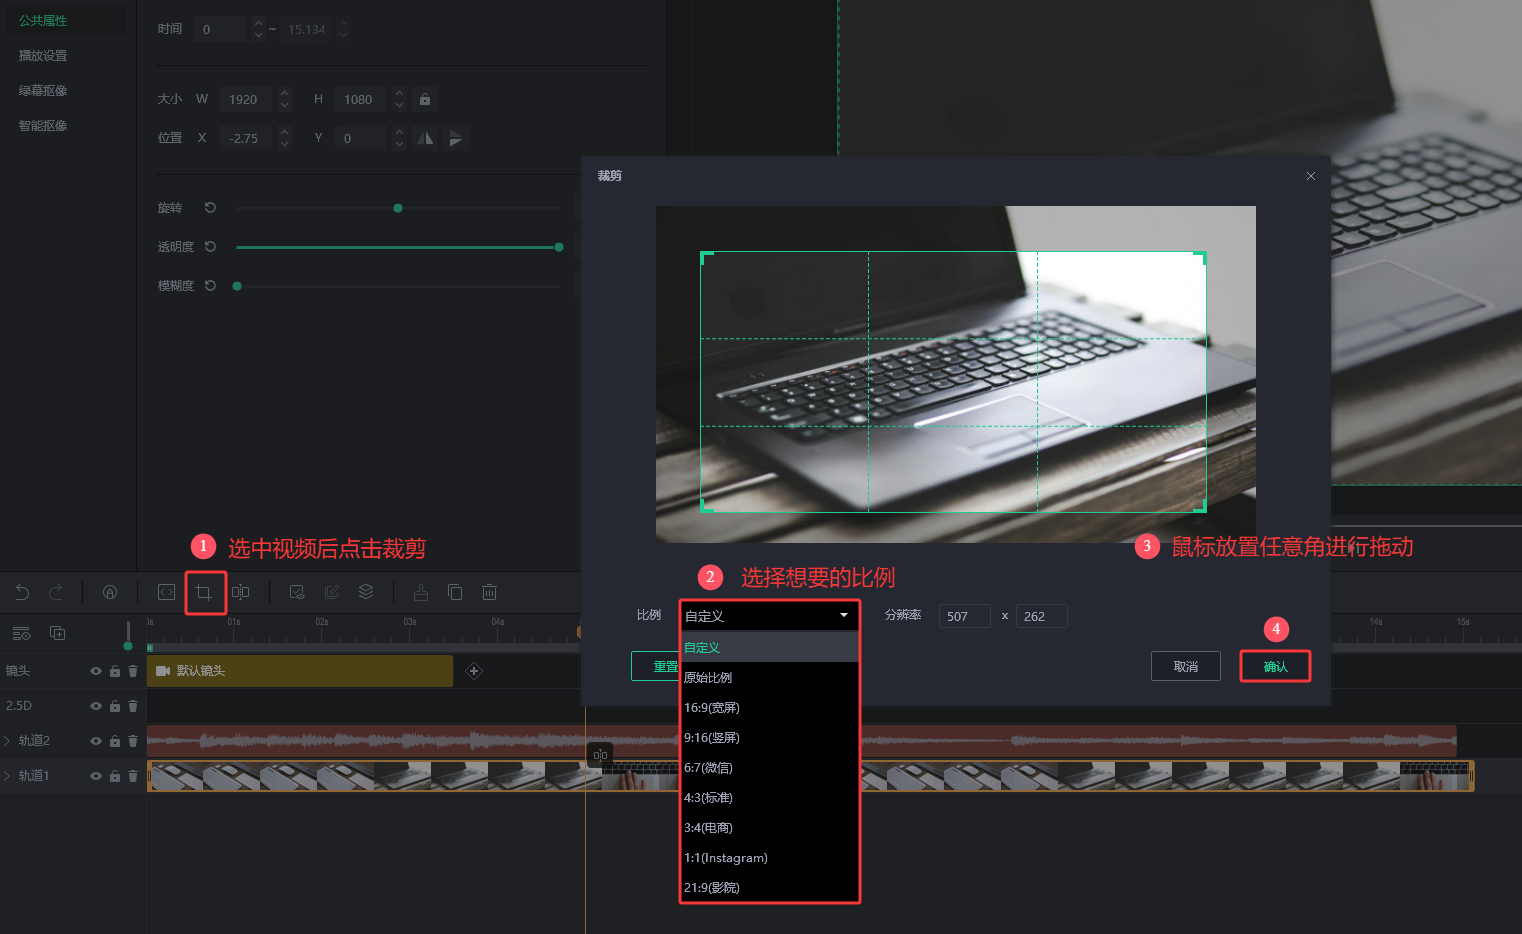This screenshot has height=934, width=1522.
Task: Hide 轨道1 using its eye icon
Action: point(96,776)
